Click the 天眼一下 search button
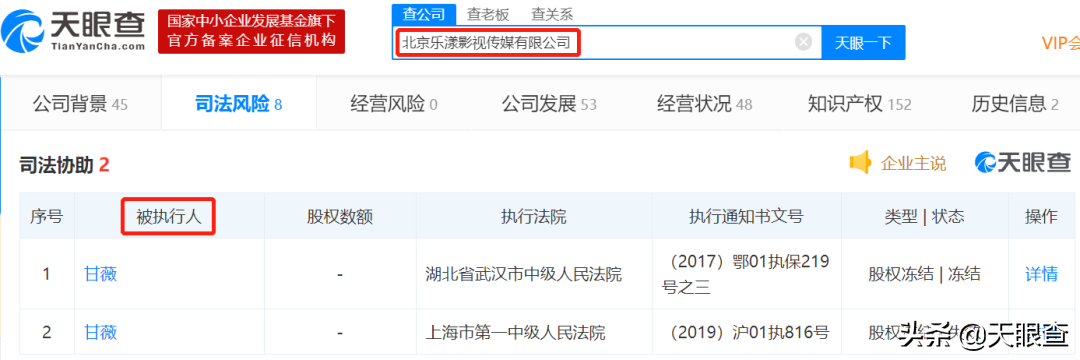The image size is (1080, 360). (863, 43)
